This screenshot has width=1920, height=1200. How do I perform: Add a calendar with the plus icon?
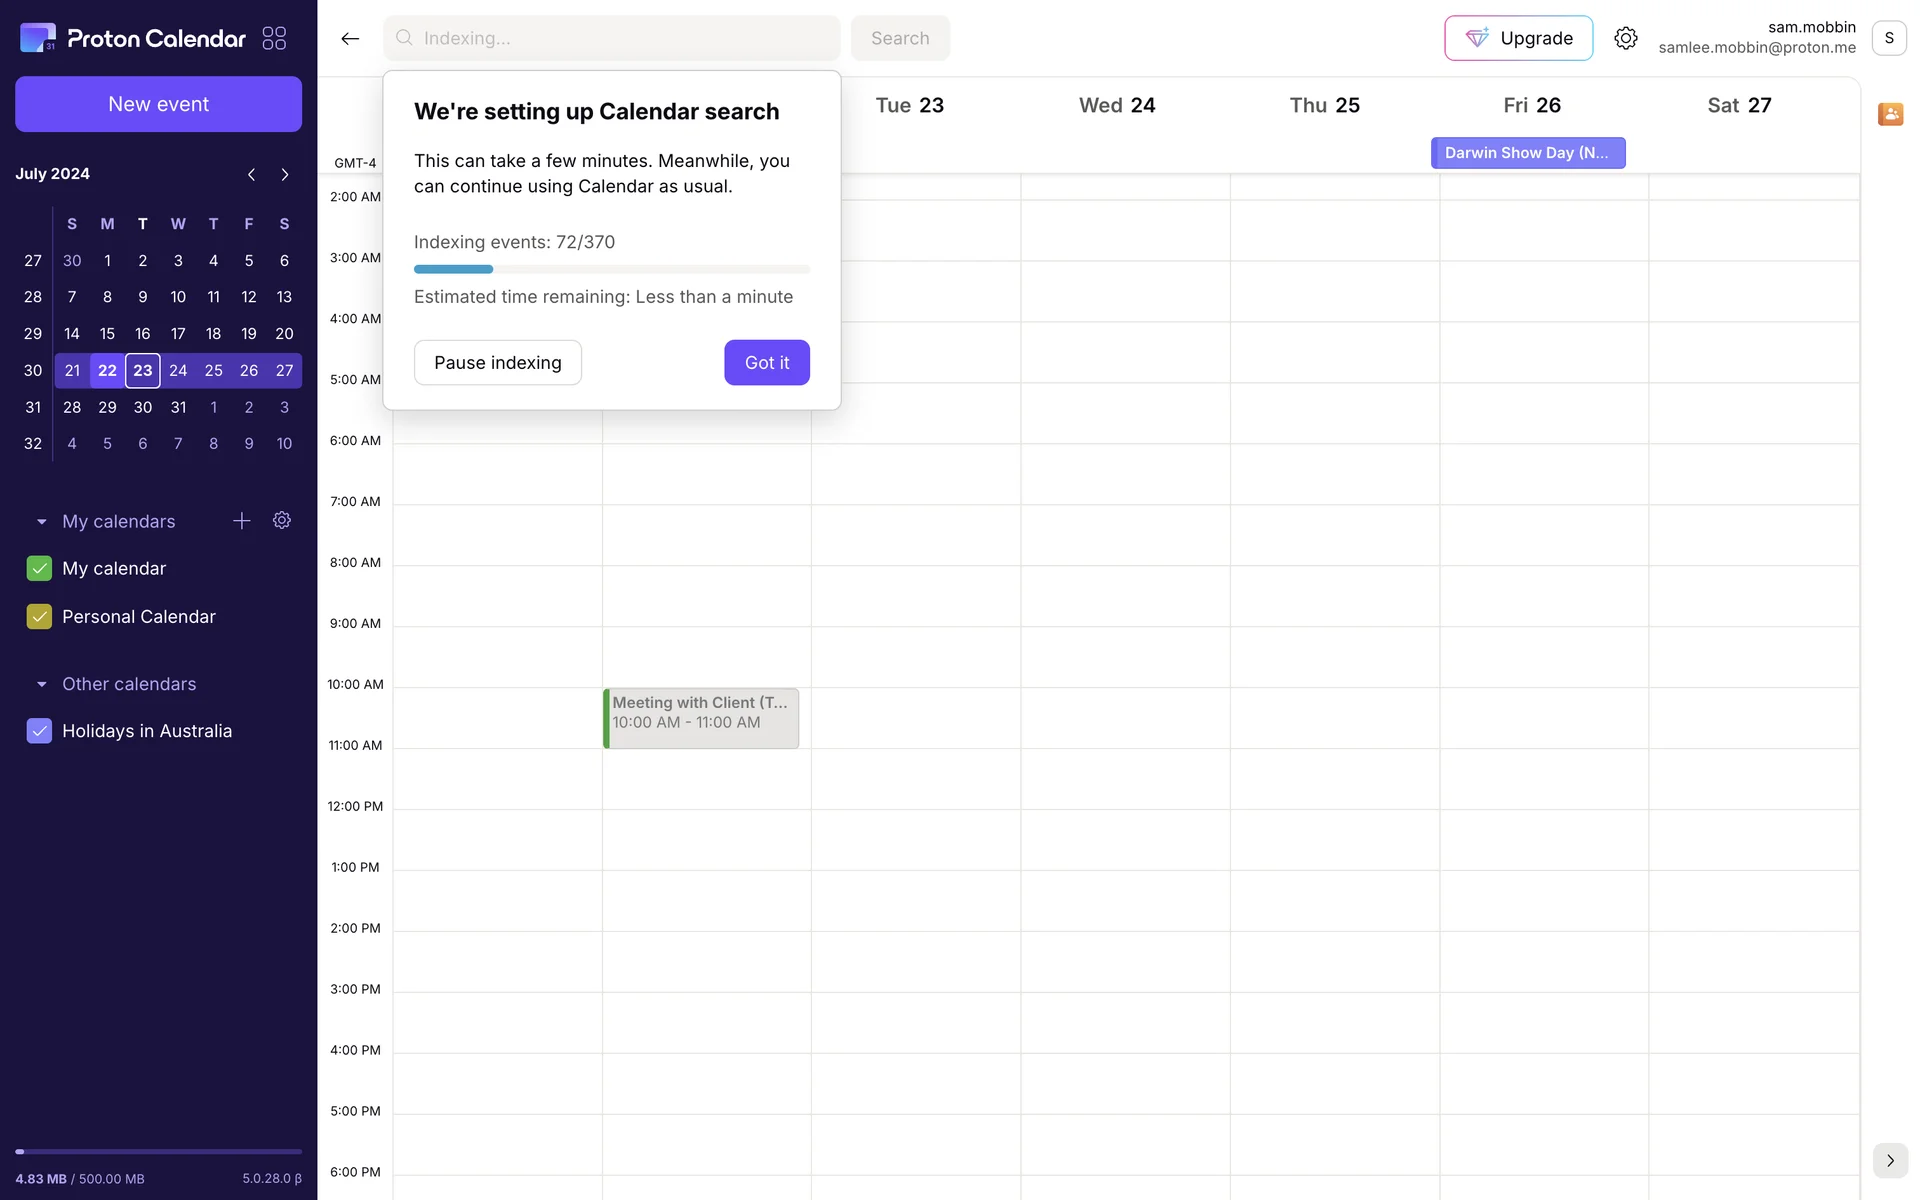[x=241, y=520]
